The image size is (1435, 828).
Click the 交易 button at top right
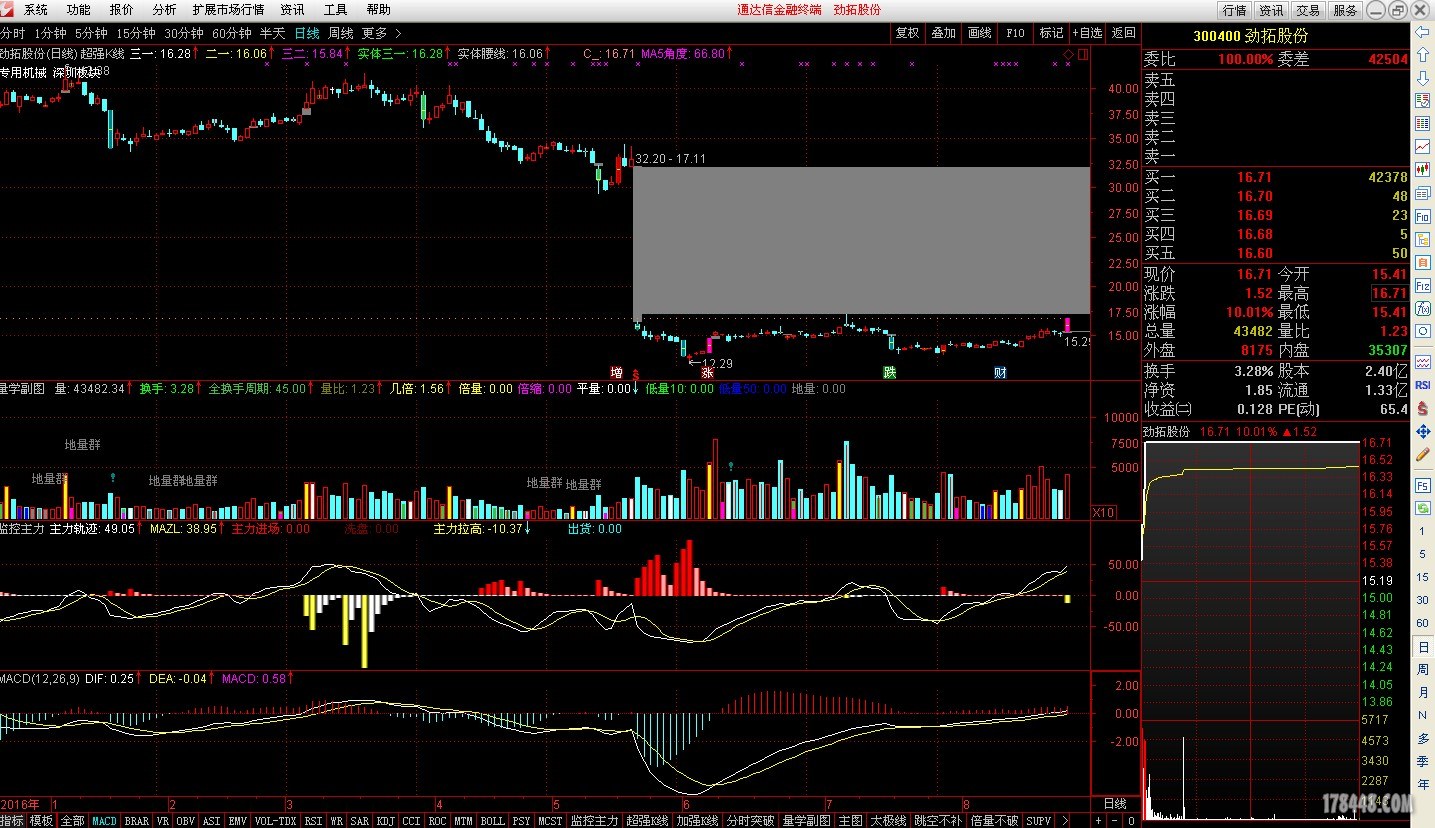(1308, 10)
